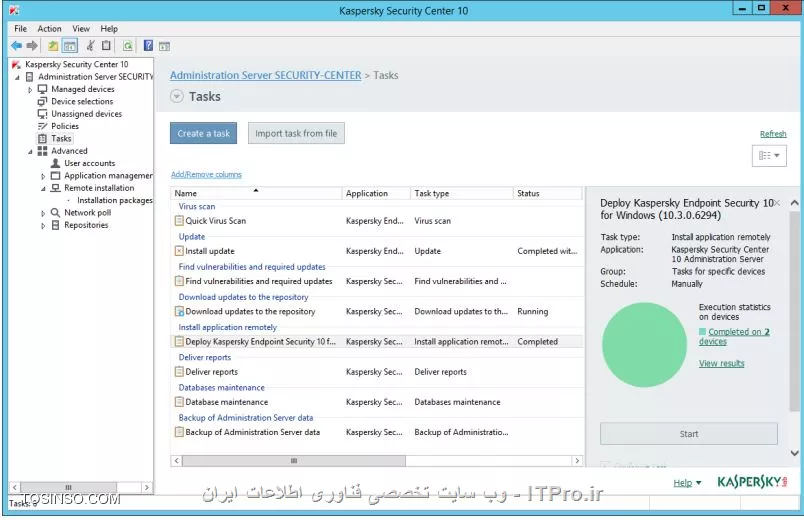Screen dimensions: 804x520
Task: Expand Application management node arrow
Action: (x=43, y=176)
